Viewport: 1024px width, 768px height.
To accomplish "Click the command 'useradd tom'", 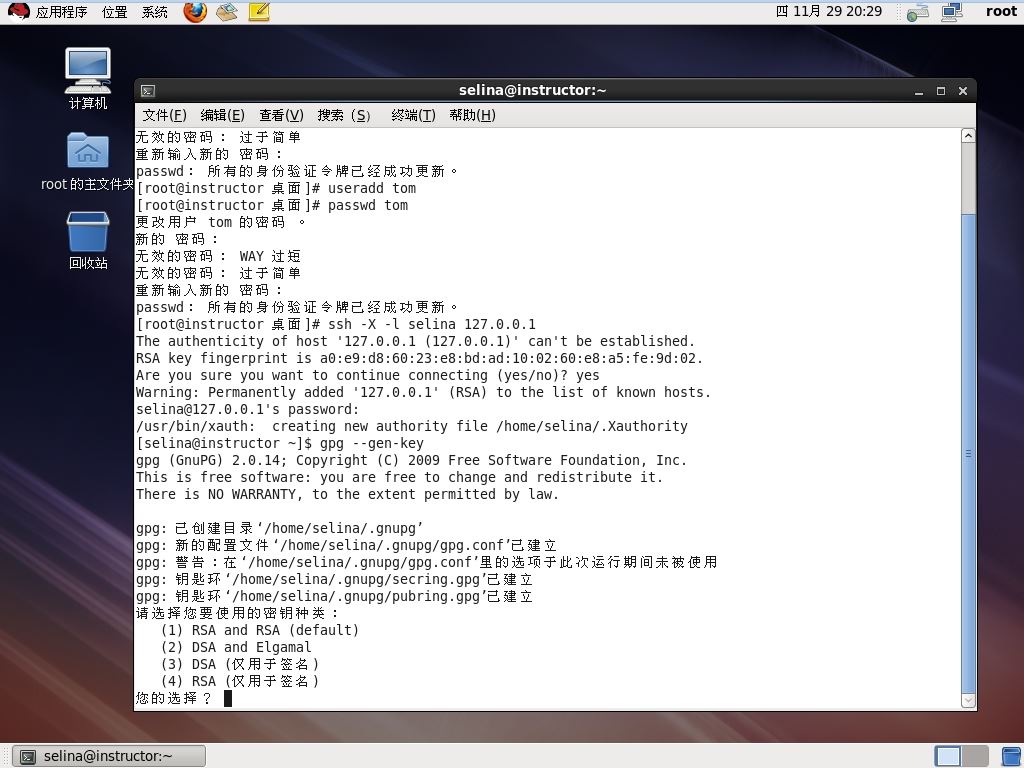I will pos(372,189).
